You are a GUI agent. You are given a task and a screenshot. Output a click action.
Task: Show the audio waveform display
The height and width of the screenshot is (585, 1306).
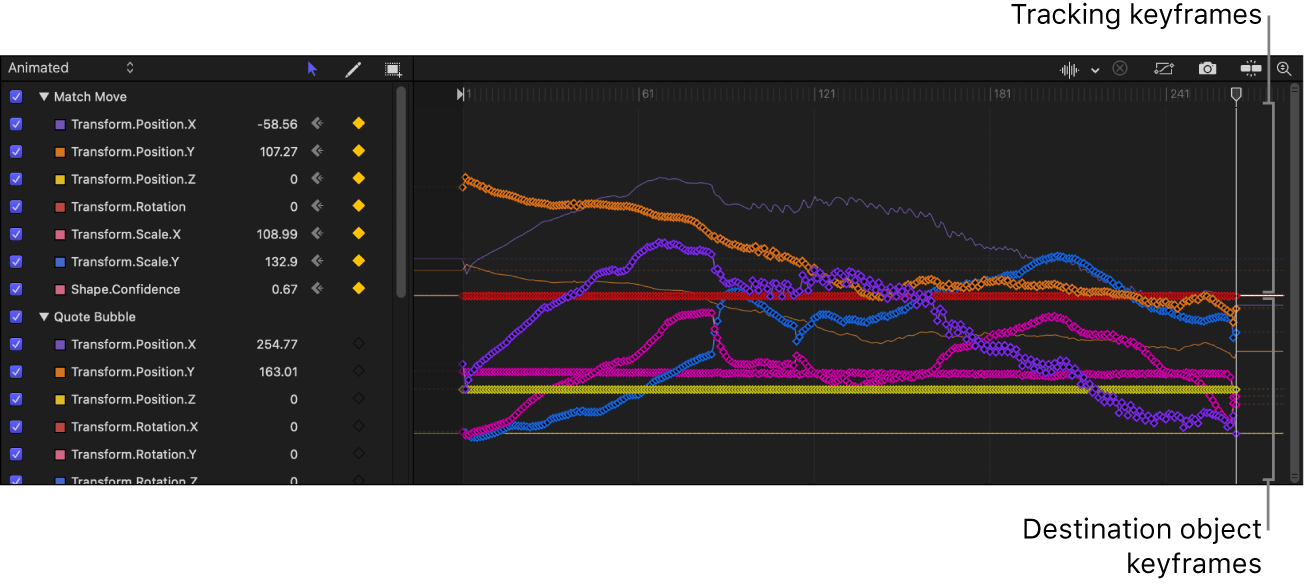tap(1068, 69)
